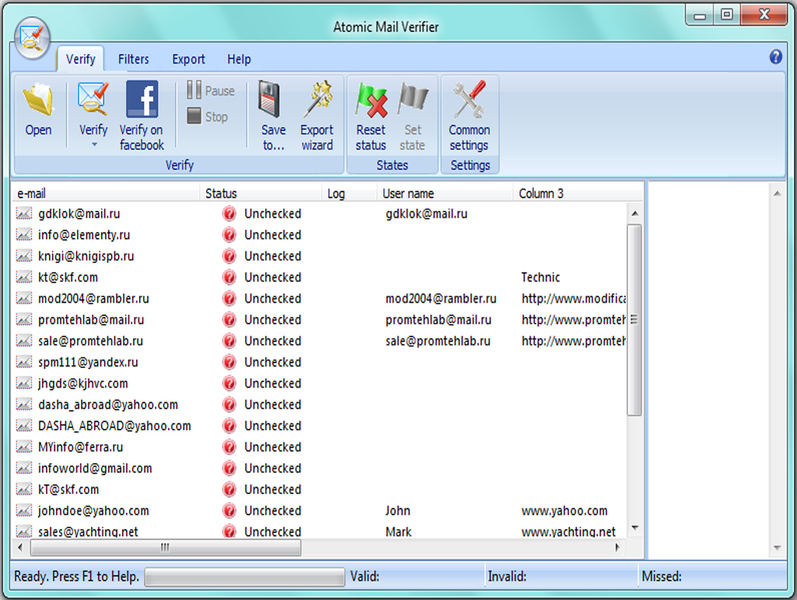The height and width of the screenshot is (600, 797).
Task: Click the list's scroll down arrow
Action: [x=635, y=528]
